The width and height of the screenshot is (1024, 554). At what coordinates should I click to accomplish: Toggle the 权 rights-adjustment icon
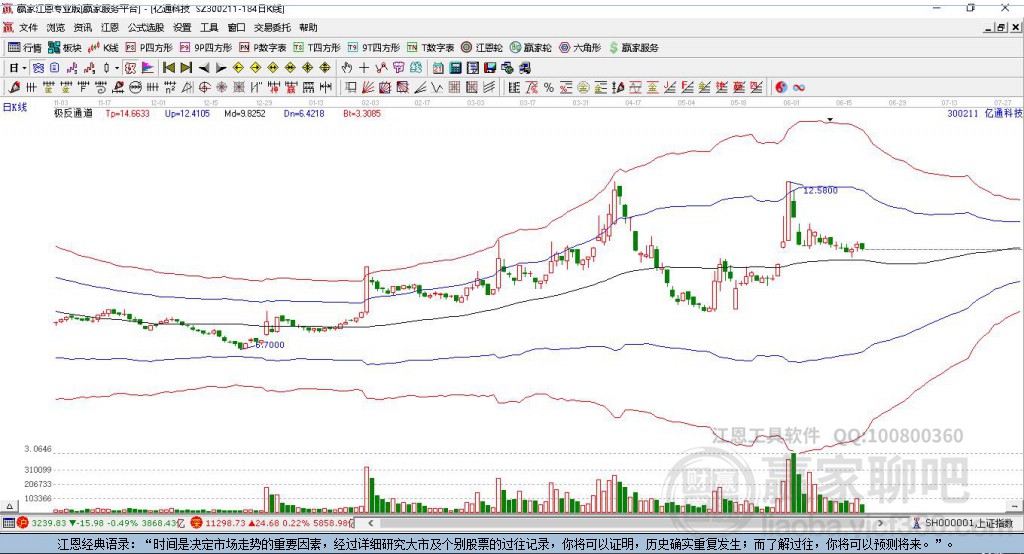130,68
